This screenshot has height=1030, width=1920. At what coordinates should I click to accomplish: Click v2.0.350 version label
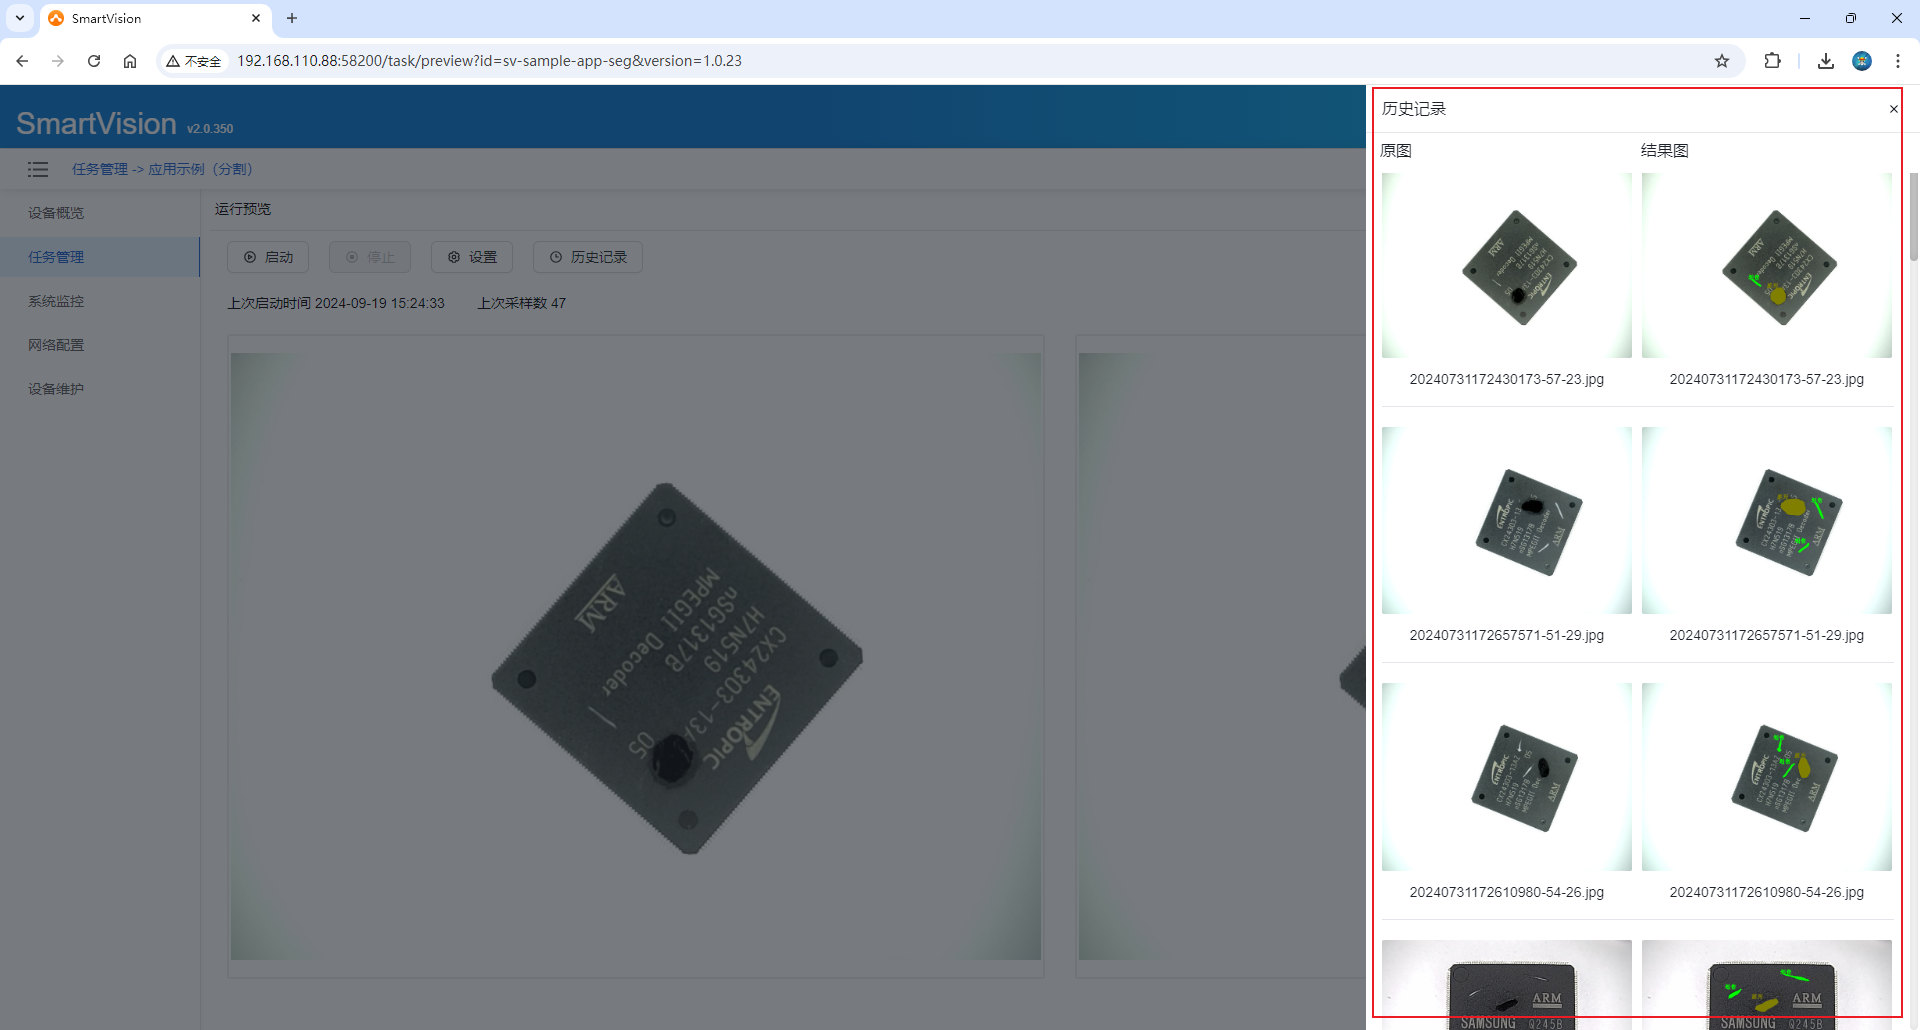(210, 129)
